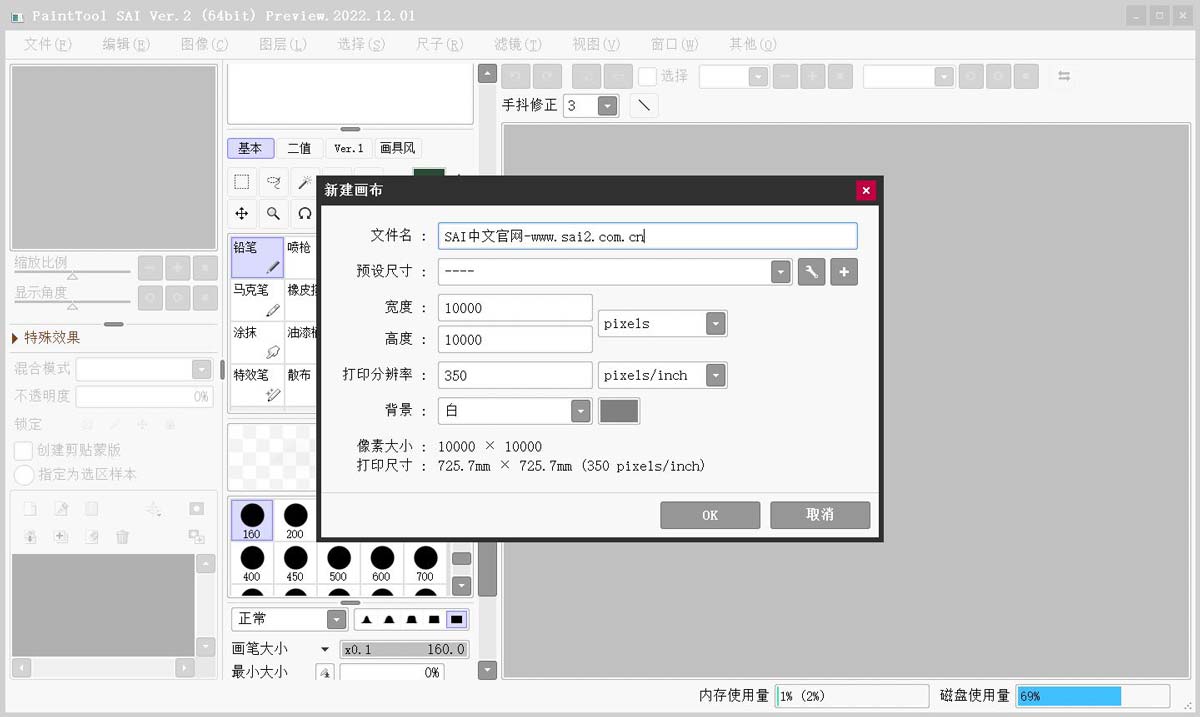Click the minimum size pressure icon
The image size is (1200, 717).
[325, 673]
